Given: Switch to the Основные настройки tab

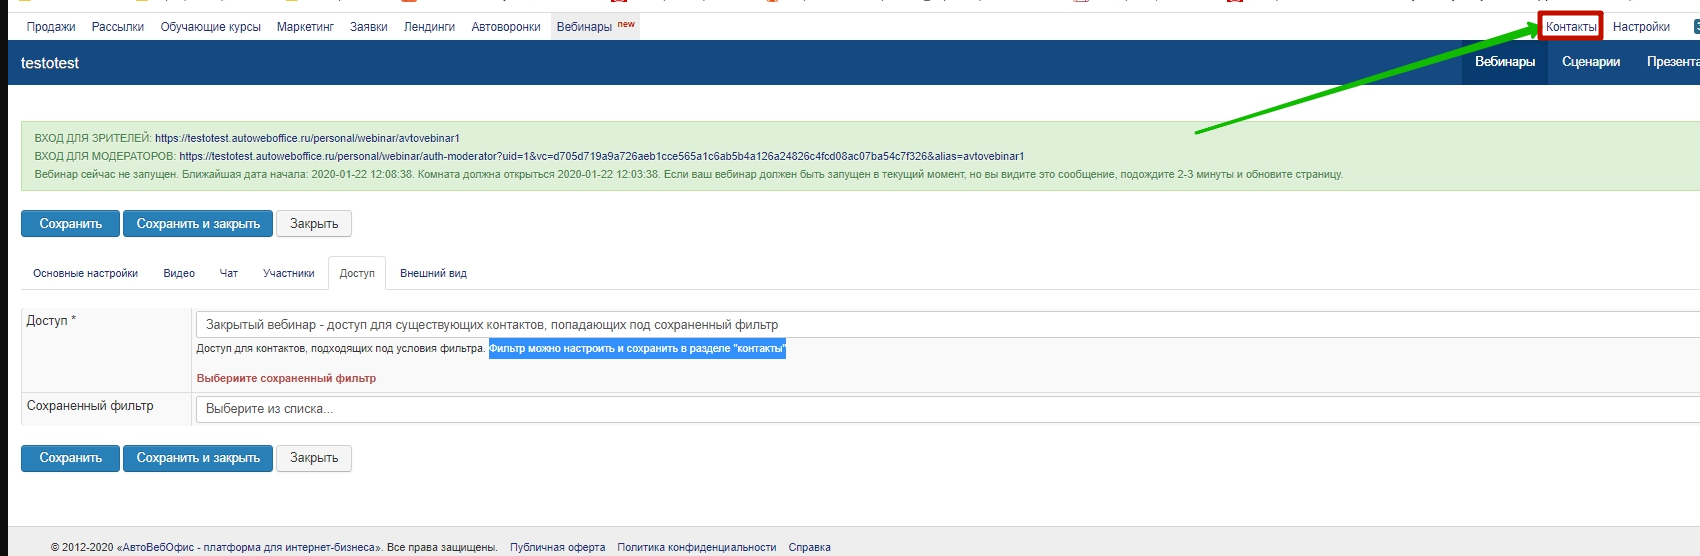Looking at the screenshot, I should 85,273.
